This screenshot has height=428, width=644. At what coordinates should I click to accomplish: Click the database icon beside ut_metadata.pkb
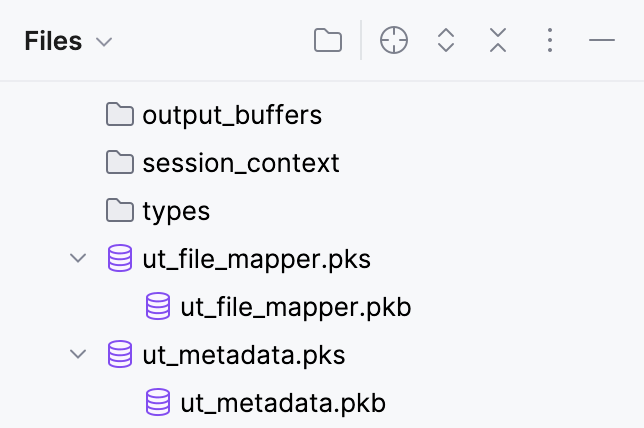pyautogui.click(x=158, y=403)
